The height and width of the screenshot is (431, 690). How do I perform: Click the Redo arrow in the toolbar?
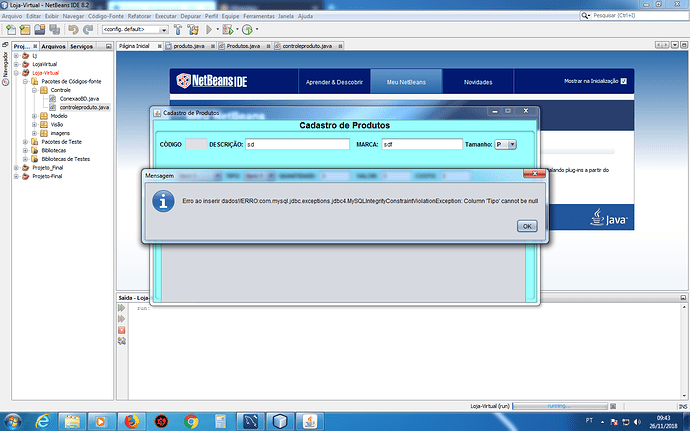(x=88, y=29)
